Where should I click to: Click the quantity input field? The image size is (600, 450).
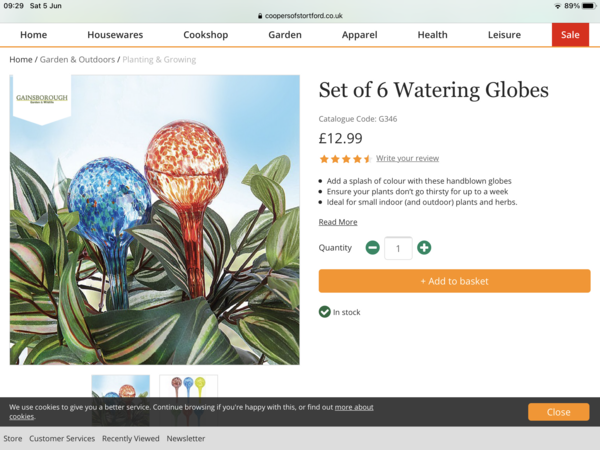tap(398, 247)
